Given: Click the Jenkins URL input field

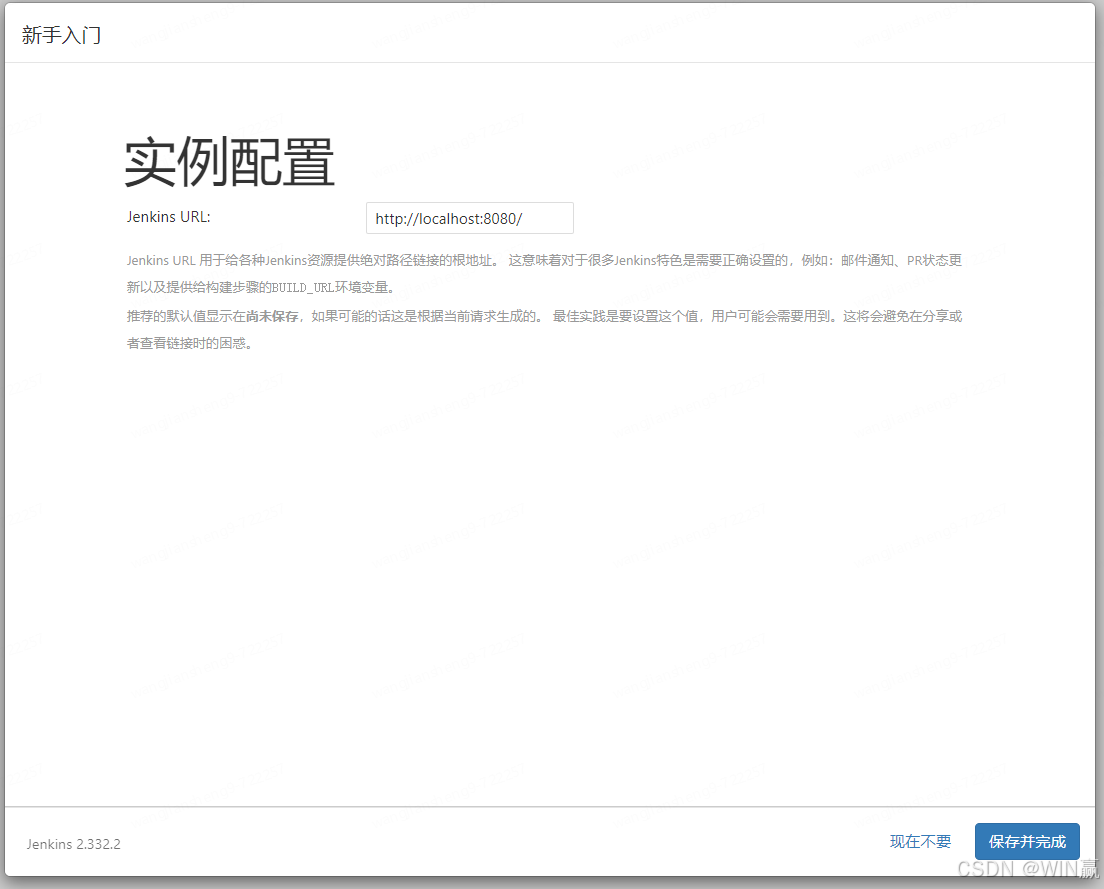Looking at the screenshot, I should point(470,218).
